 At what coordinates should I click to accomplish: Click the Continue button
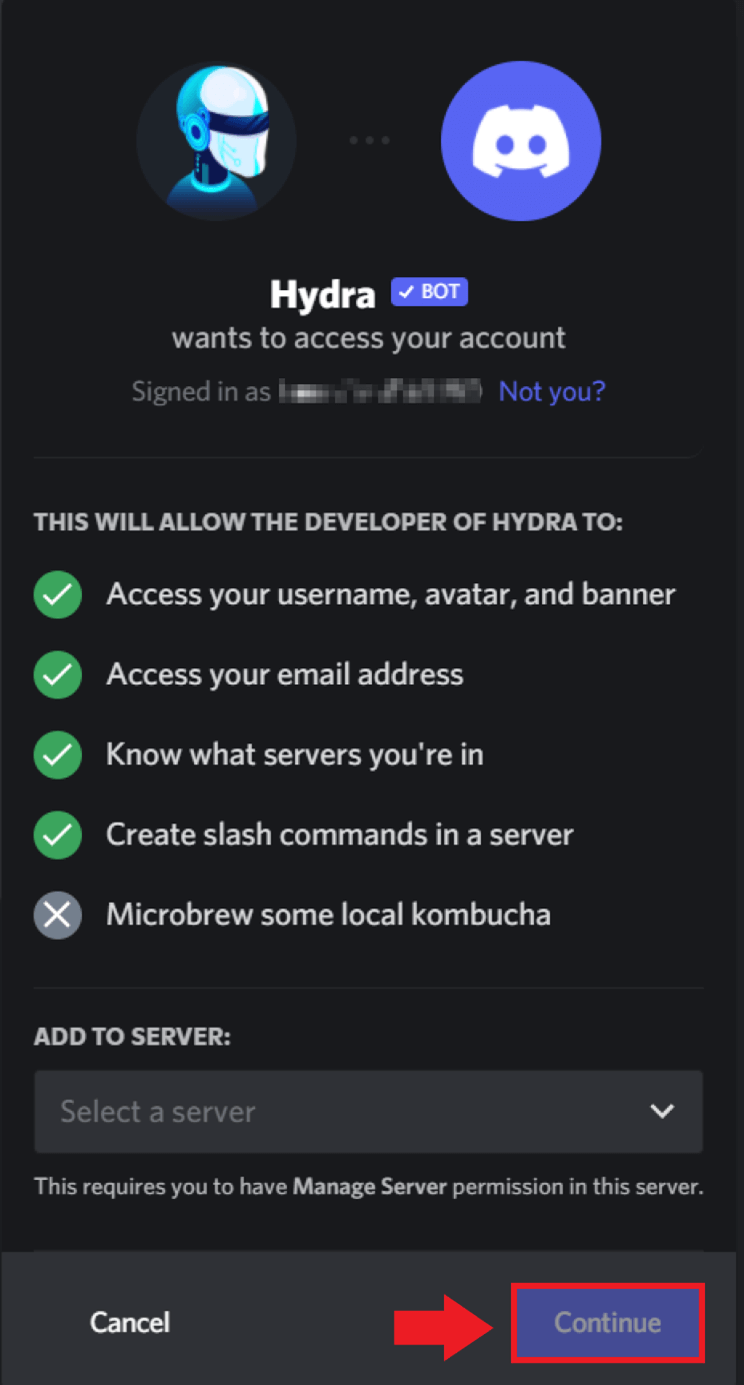[x=608, y=1322]
